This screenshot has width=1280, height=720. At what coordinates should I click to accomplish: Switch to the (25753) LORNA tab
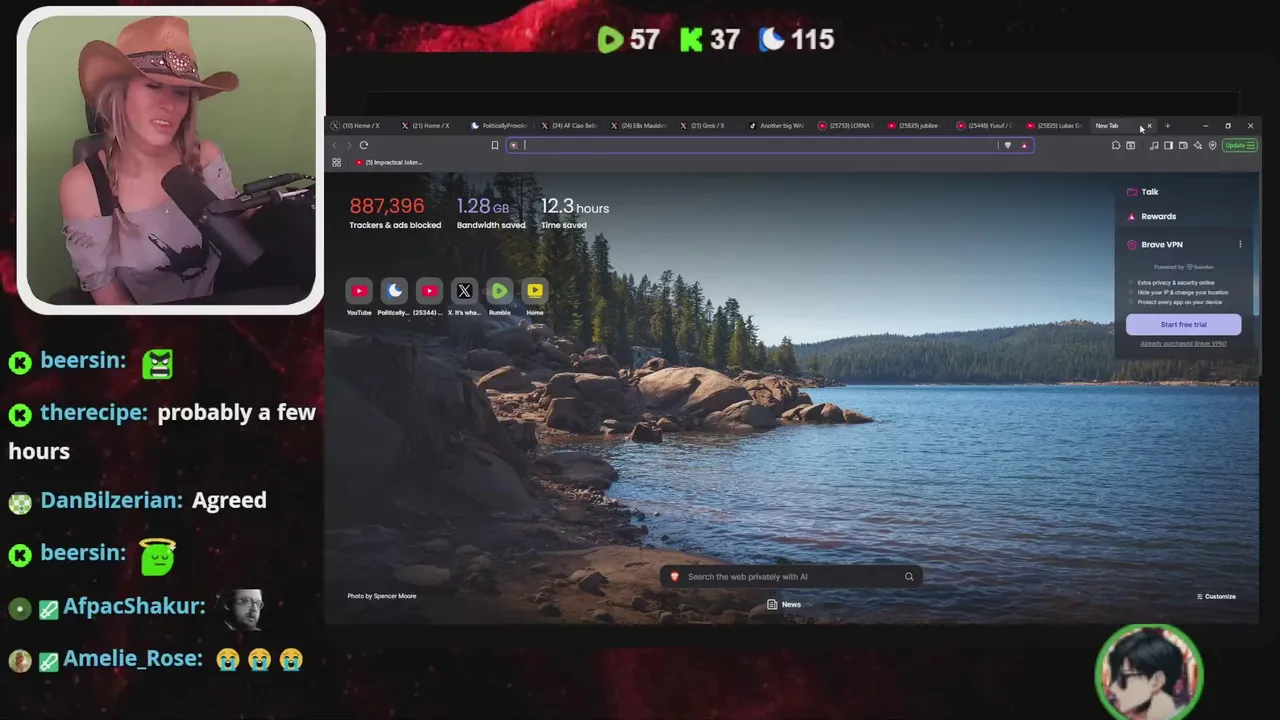844,126
